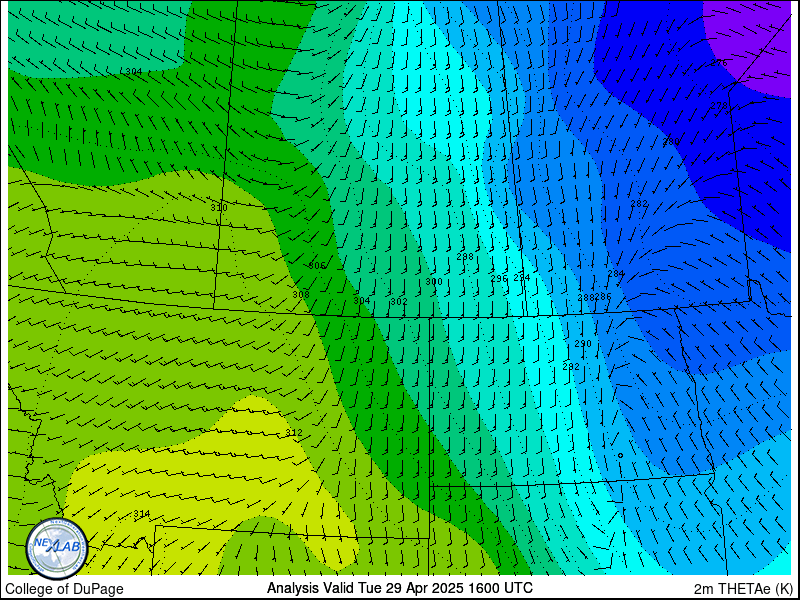The height and width of the screenshot is (600, 800).
Task: Click the Analysis Valid Tue 29 Apr 2025 1600 UTC timestamp
Action: point(399,588)
